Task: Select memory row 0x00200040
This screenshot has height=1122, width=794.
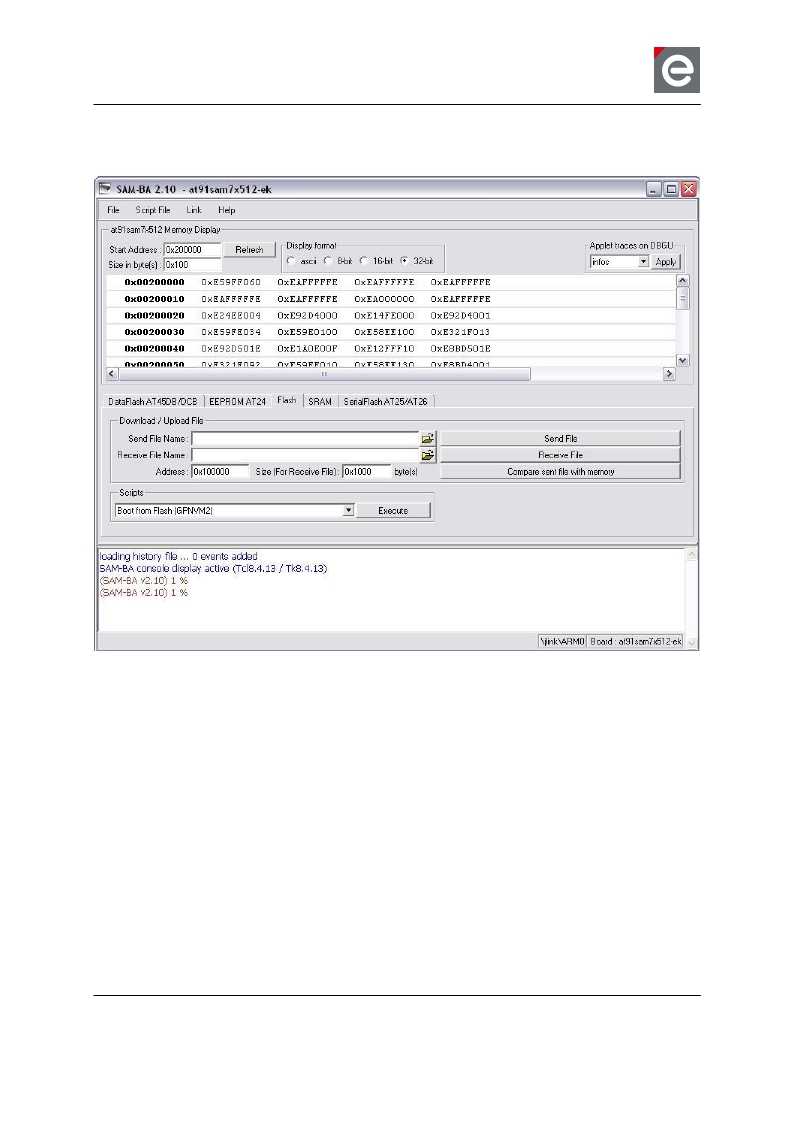Action: click(x=391, y=348)
